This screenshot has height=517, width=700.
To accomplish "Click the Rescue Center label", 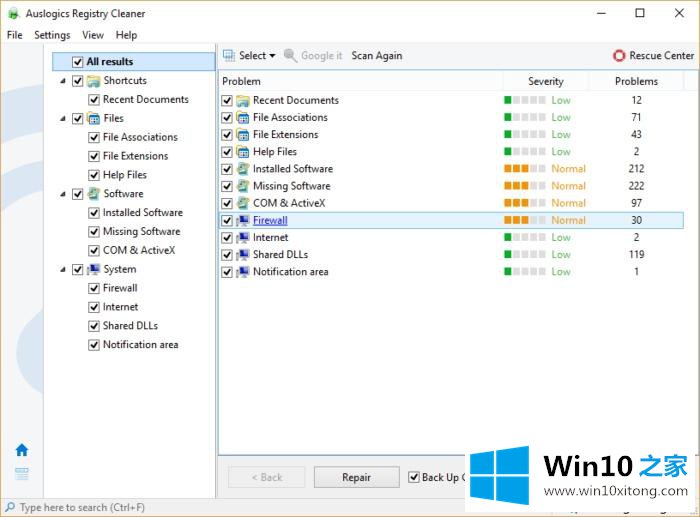I will tap(662, 55).
